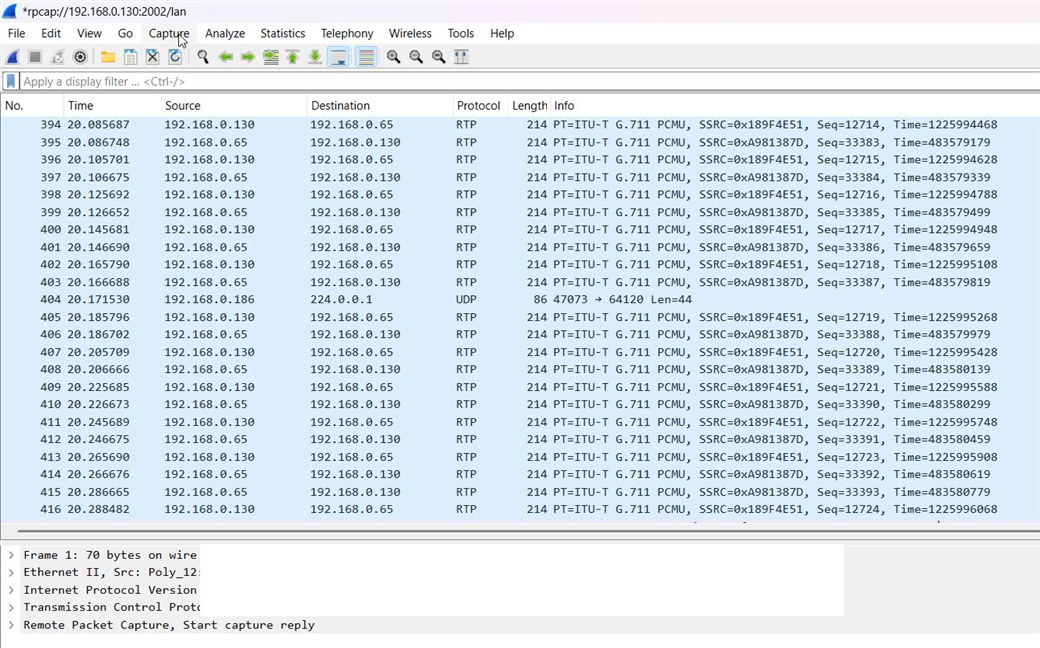
Task: Select packet 408 with Time=483580139
Action: tap(520, 369)
